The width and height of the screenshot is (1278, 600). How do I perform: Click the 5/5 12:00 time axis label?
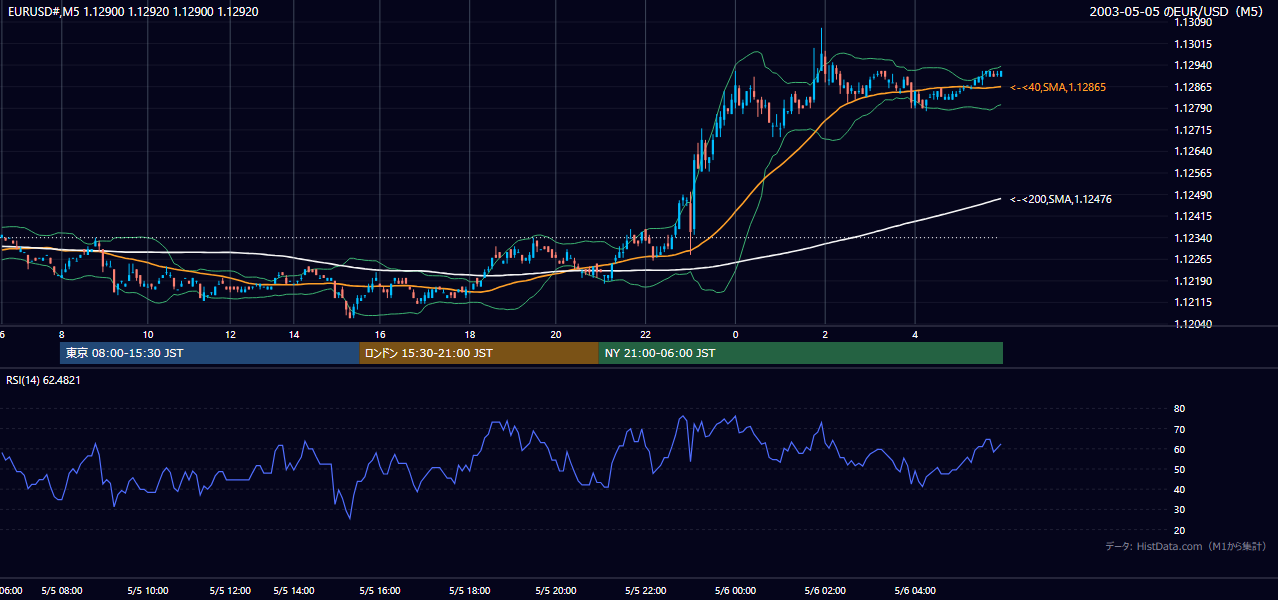point(232,590)
